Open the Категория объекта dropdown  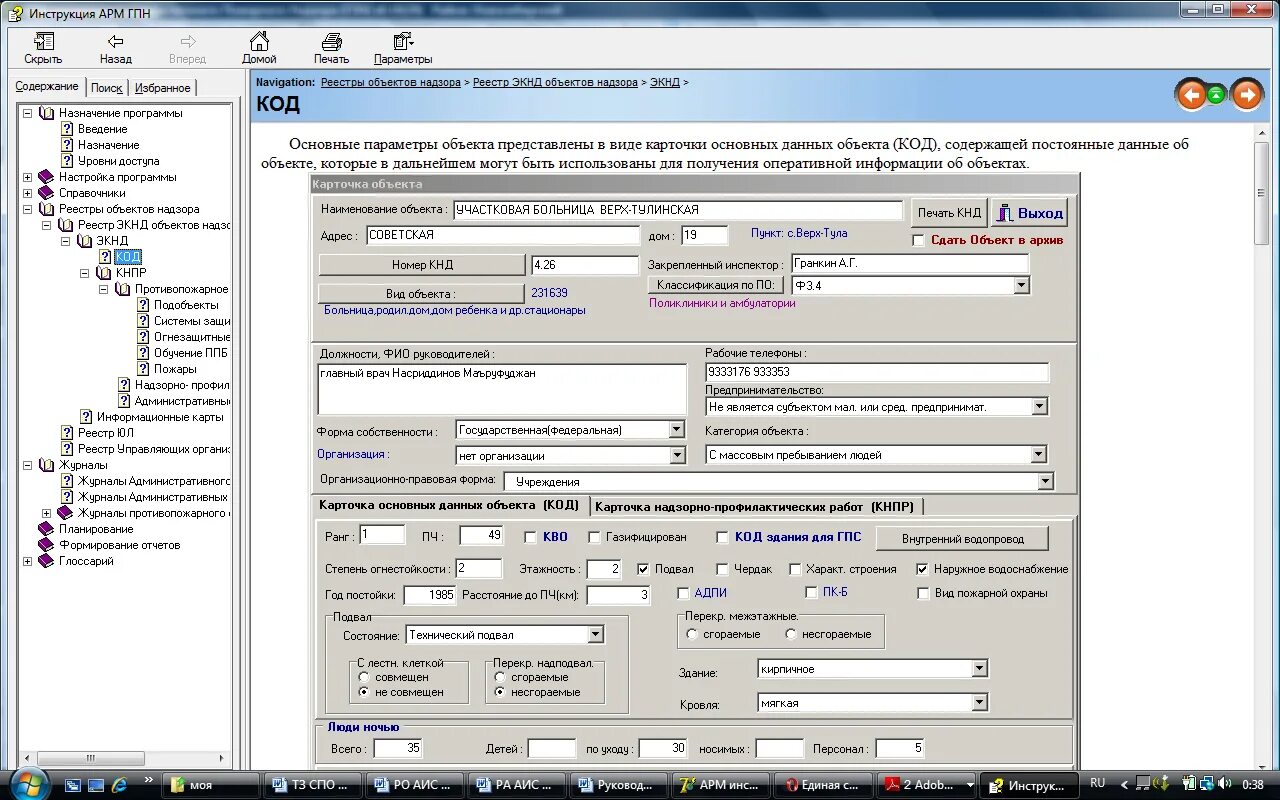click(1038, 455)
